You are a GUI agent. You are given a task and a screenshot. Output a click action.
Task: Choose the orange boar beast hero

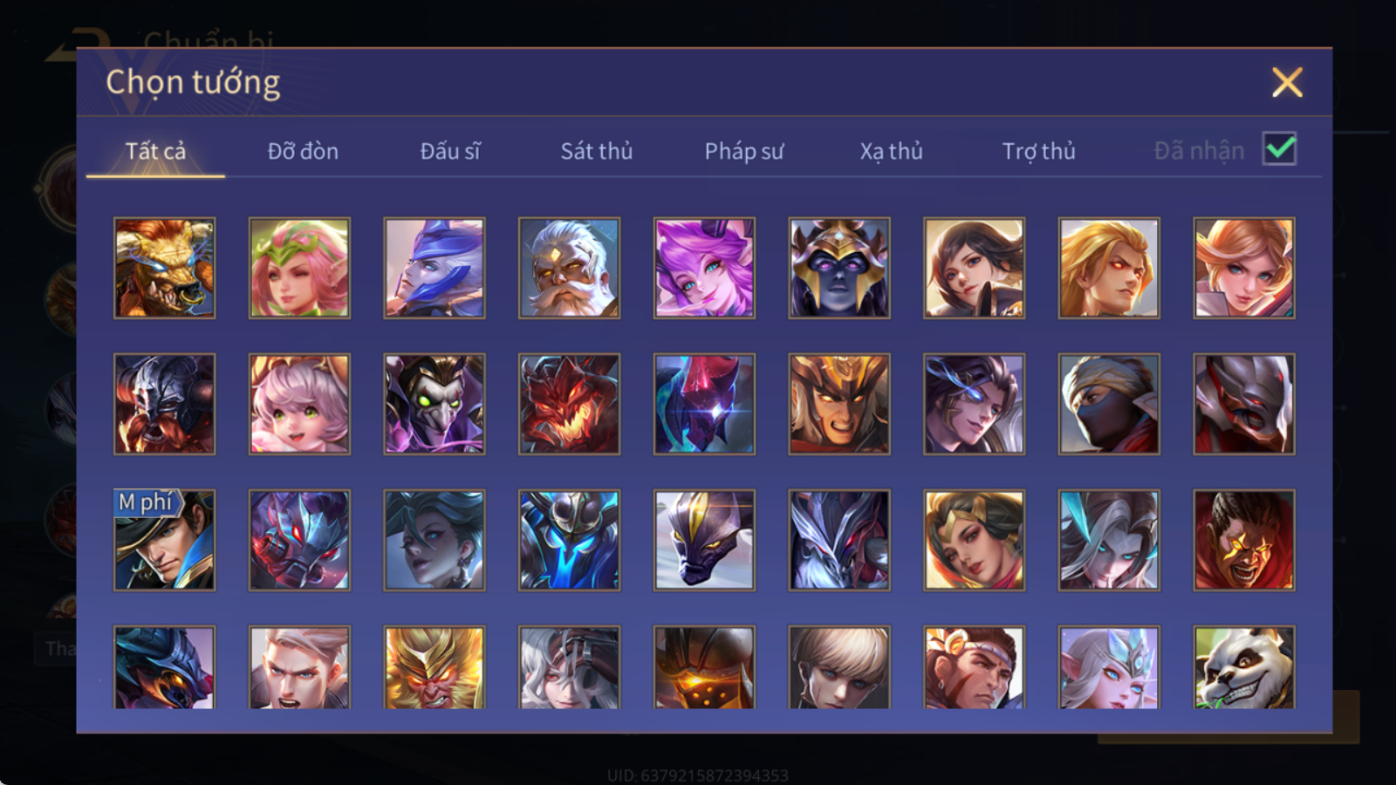[164, 268]
